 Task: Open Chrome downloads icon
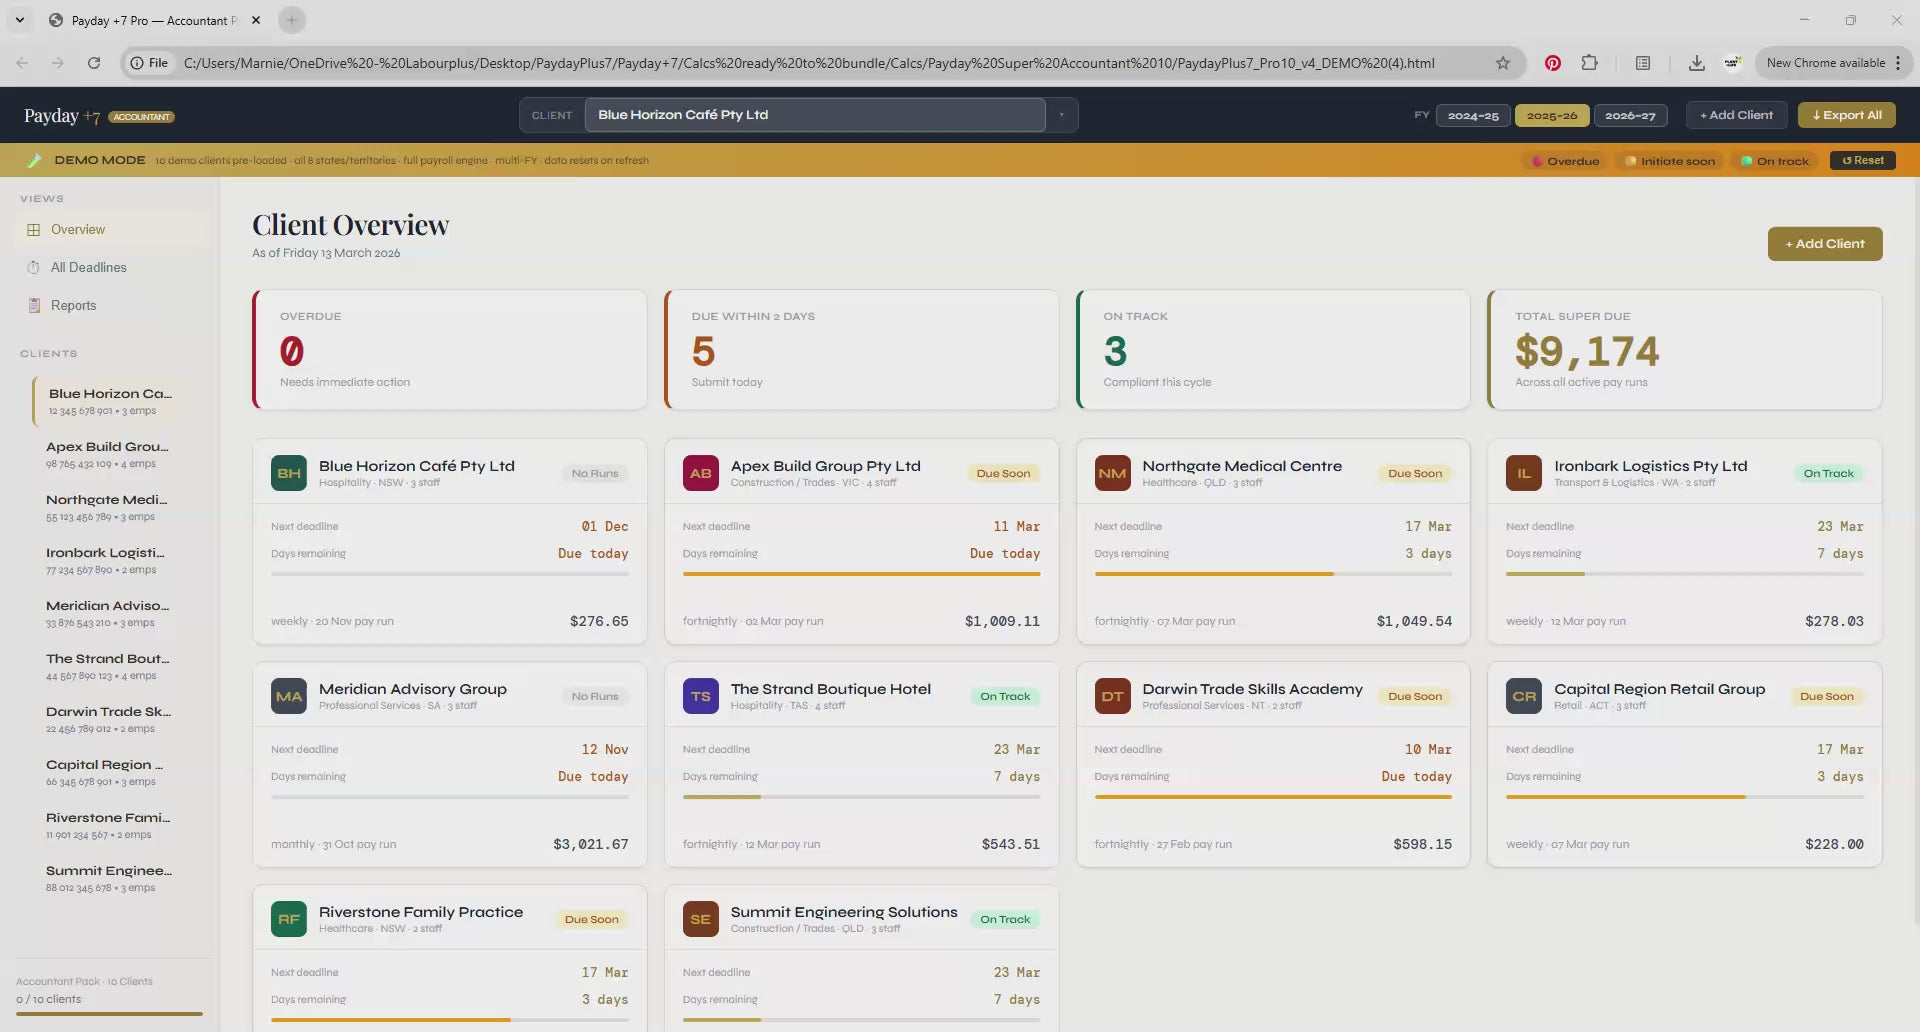tap(1696, 63)
